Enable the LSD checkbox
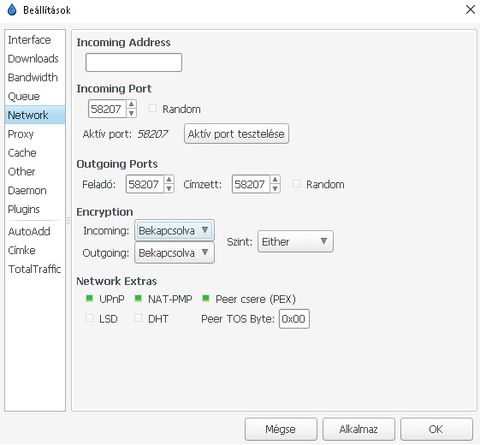Image resolution: width=480 pixels, height=445 pixels. [x=89, y=318]
